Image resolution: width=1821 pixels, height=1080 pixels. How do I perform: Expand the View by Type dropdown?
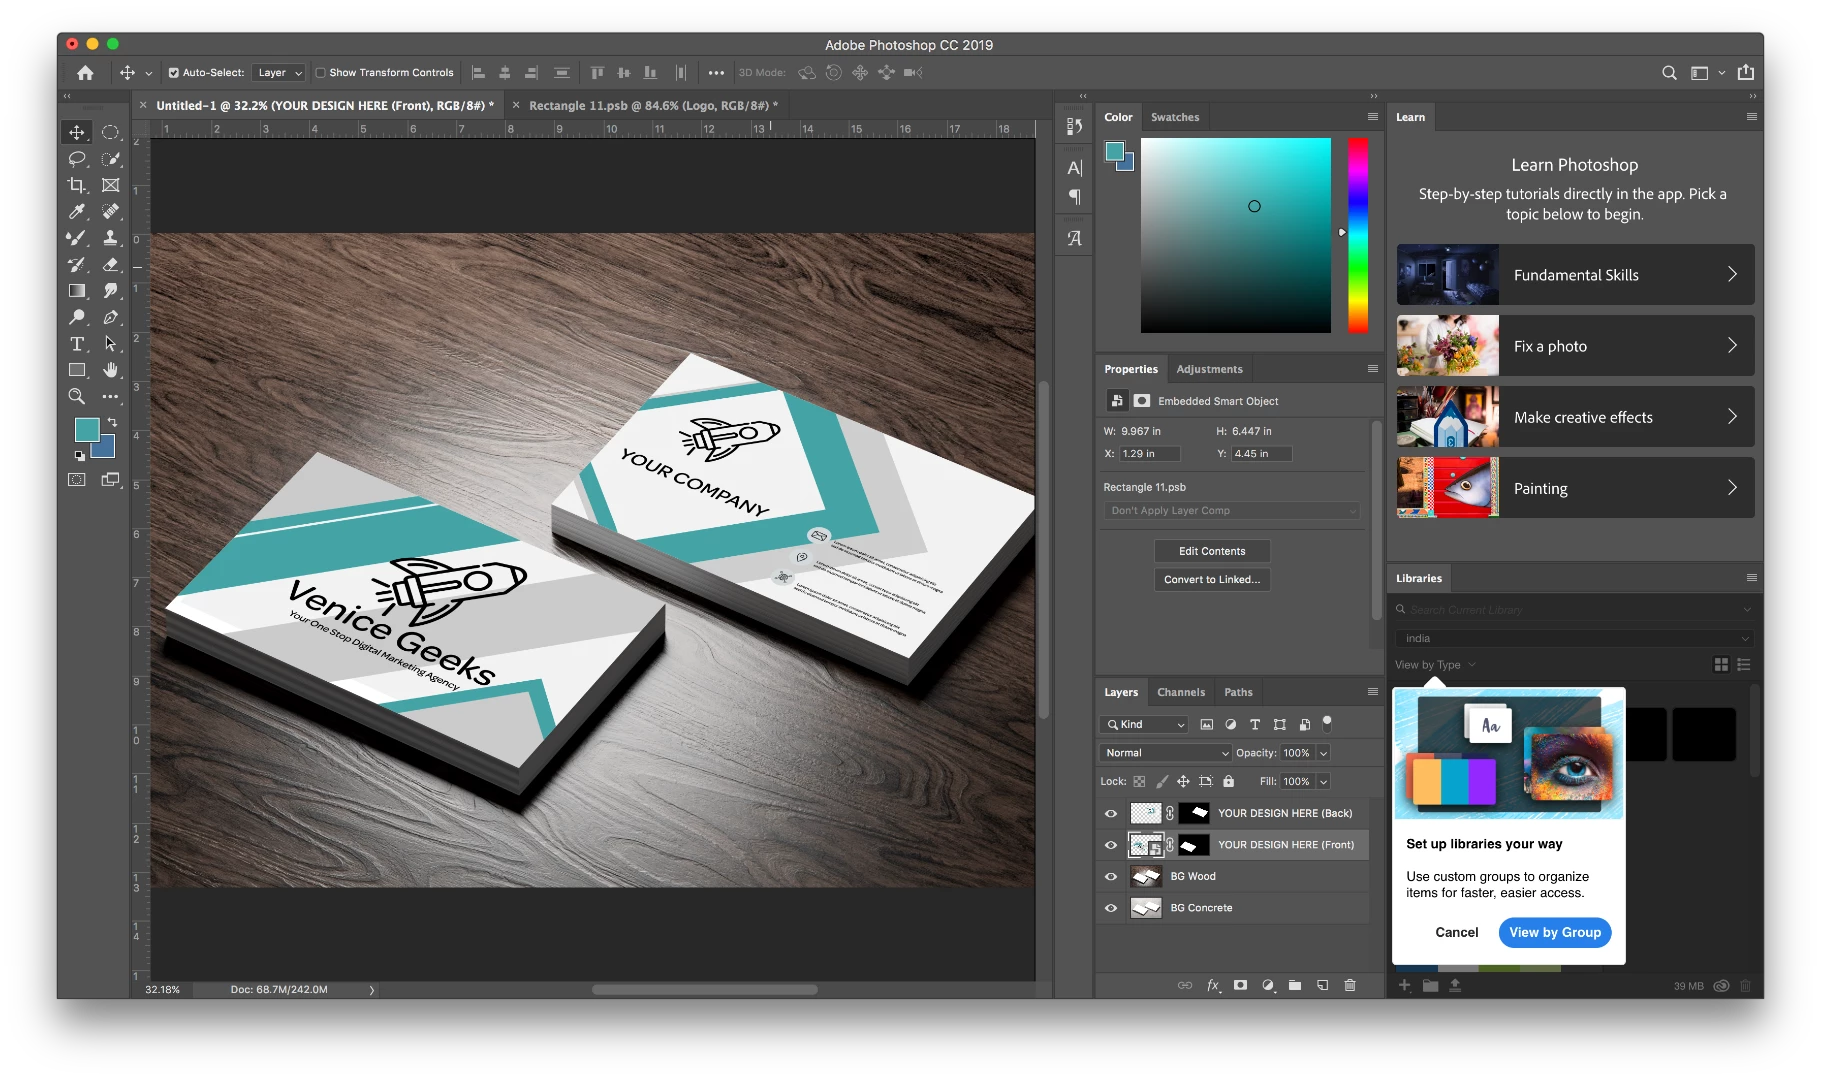[1435, 665]
